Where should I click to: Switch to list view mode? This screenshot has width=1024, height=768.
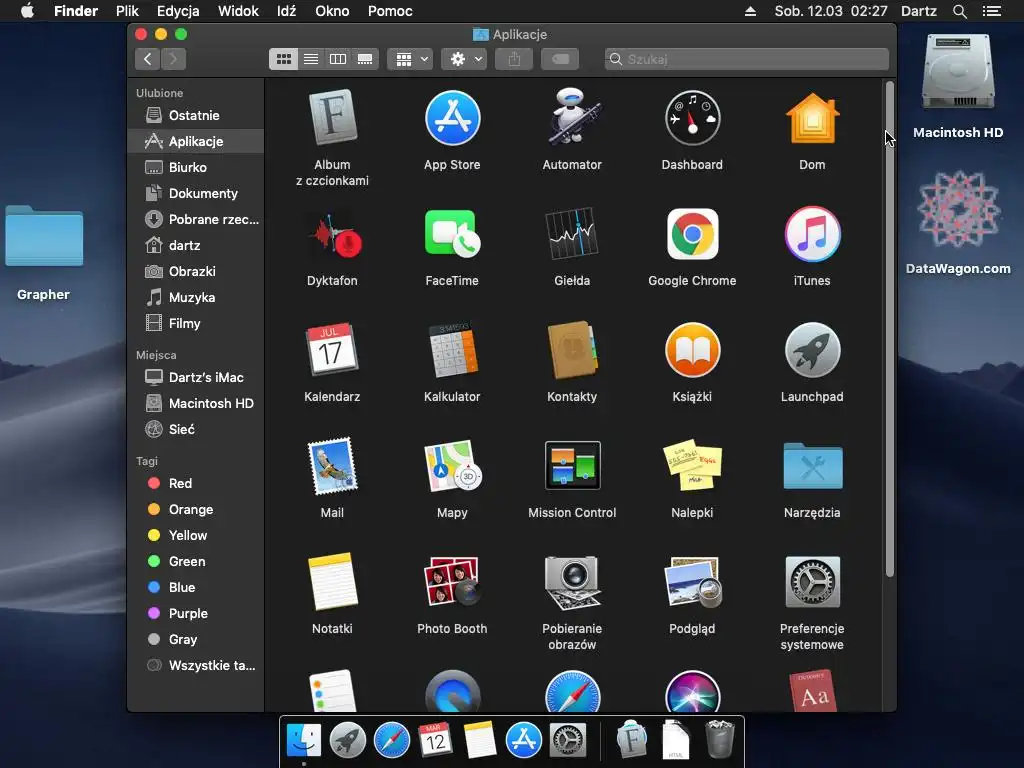pyautogui.click(x=311, y=59)
